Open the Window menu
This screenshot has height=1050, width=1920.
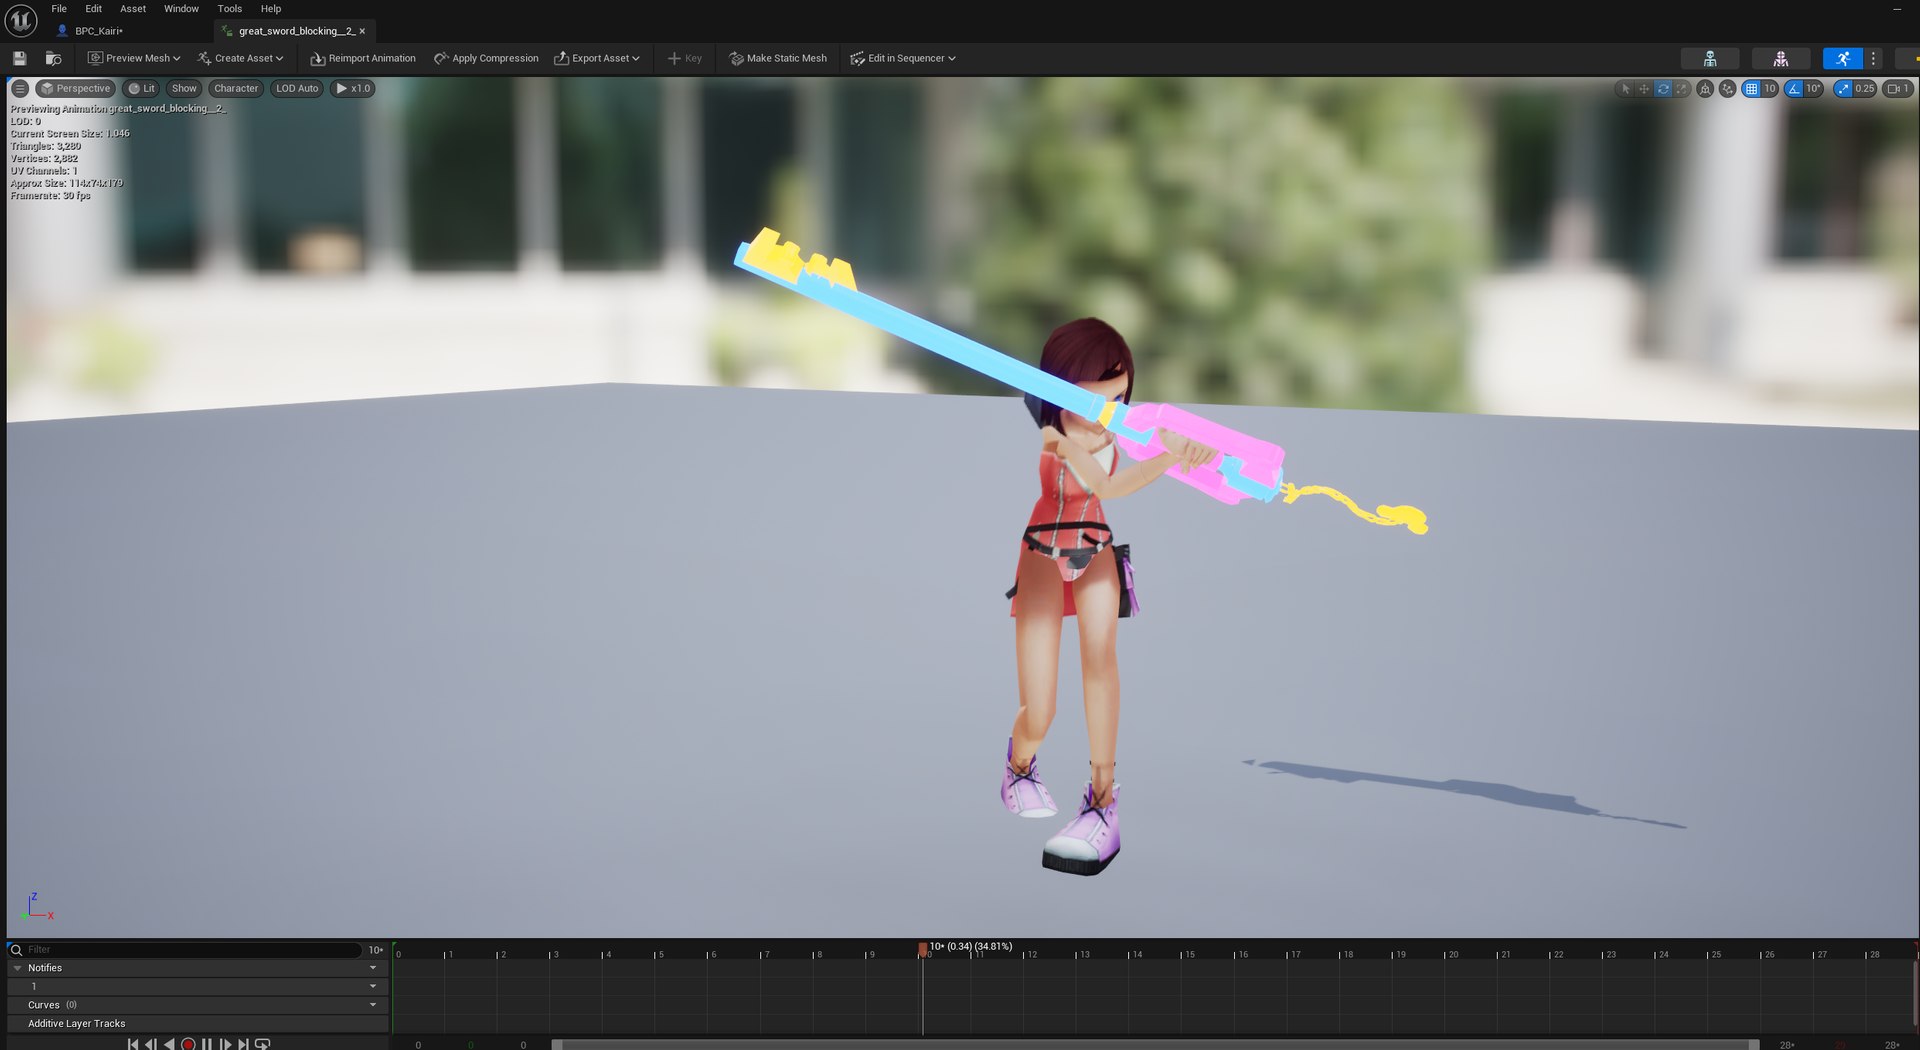(181, 9)
